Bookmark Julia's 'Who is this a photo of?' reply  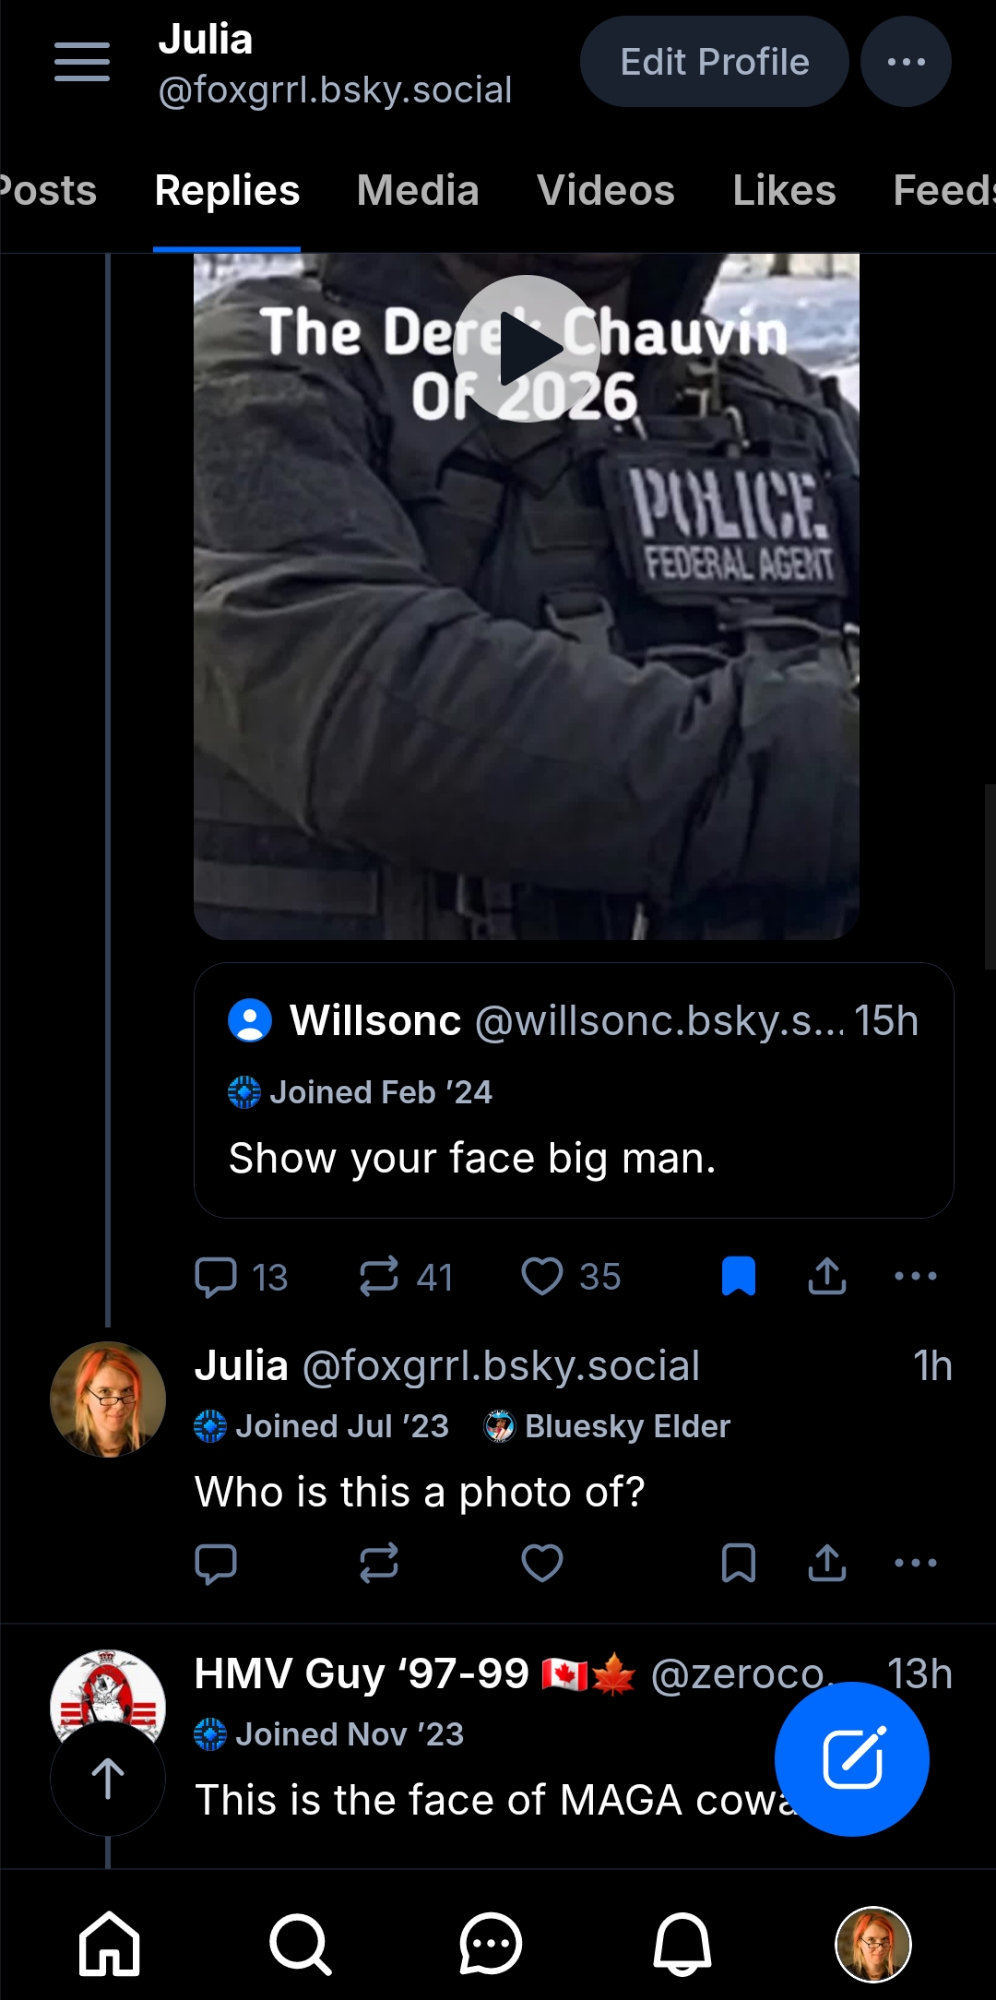(738, 1563)
